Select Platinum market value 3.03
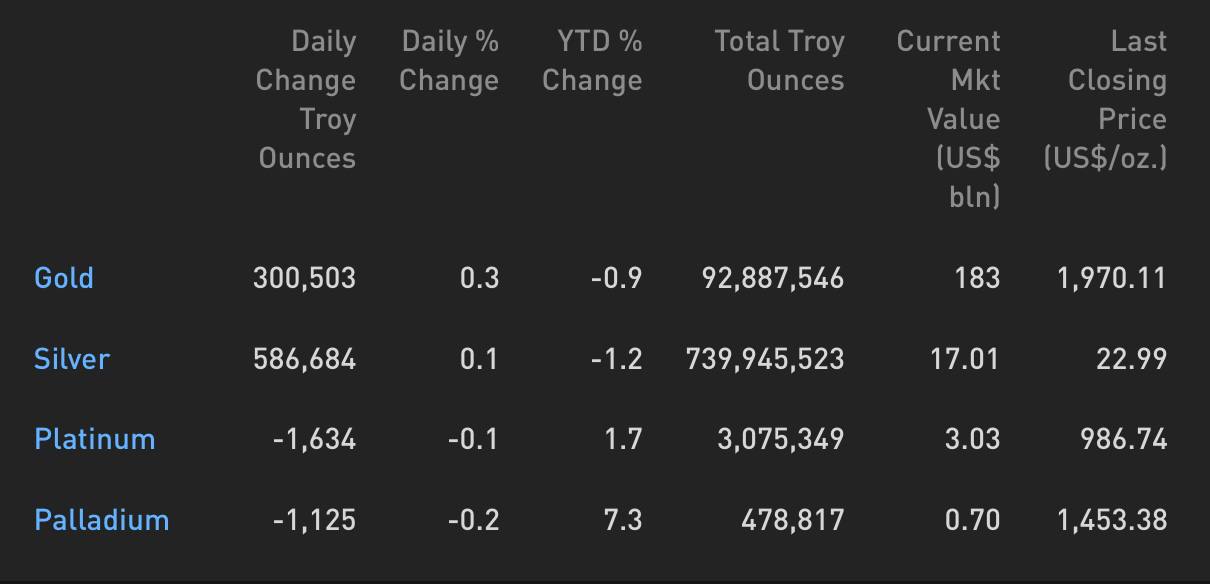 click(x=972, y=439)
